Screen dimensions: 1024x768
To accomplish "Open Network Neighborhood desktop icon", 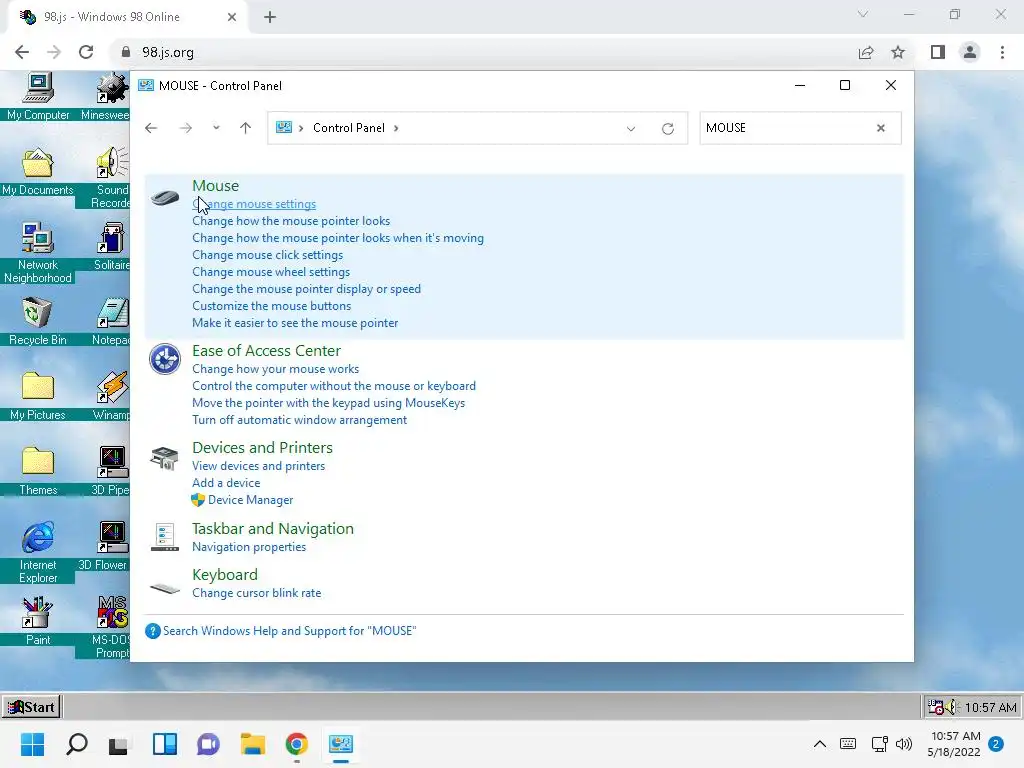I will click(x=38, y=253).
